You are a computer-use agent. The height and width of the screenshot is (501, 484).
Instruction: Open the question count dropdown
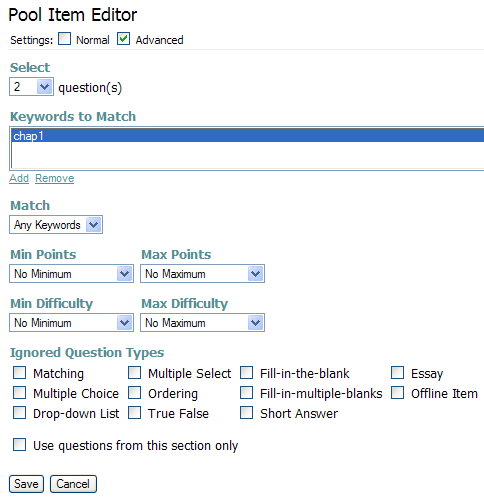tap(31, 87)
